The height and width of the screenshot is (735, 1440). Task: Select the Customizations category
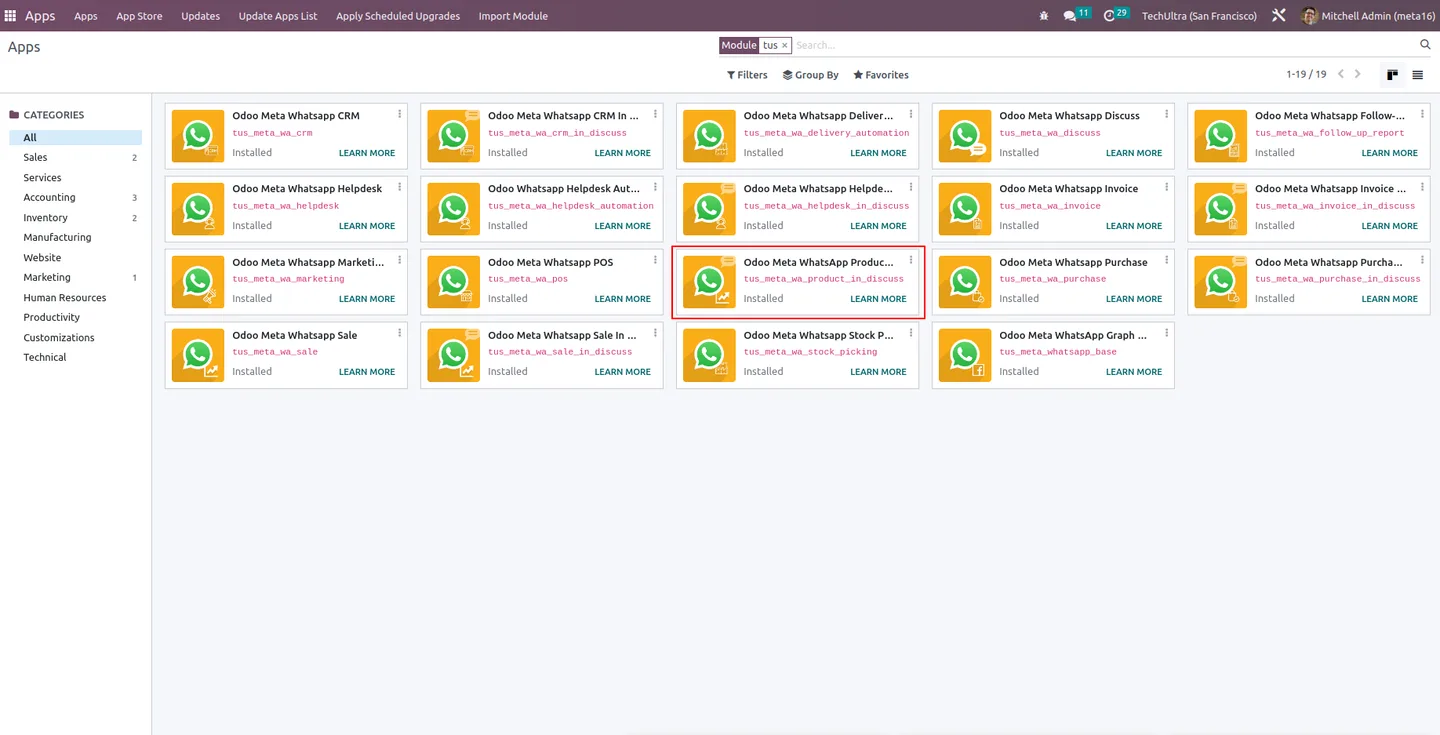click(76, 338)
